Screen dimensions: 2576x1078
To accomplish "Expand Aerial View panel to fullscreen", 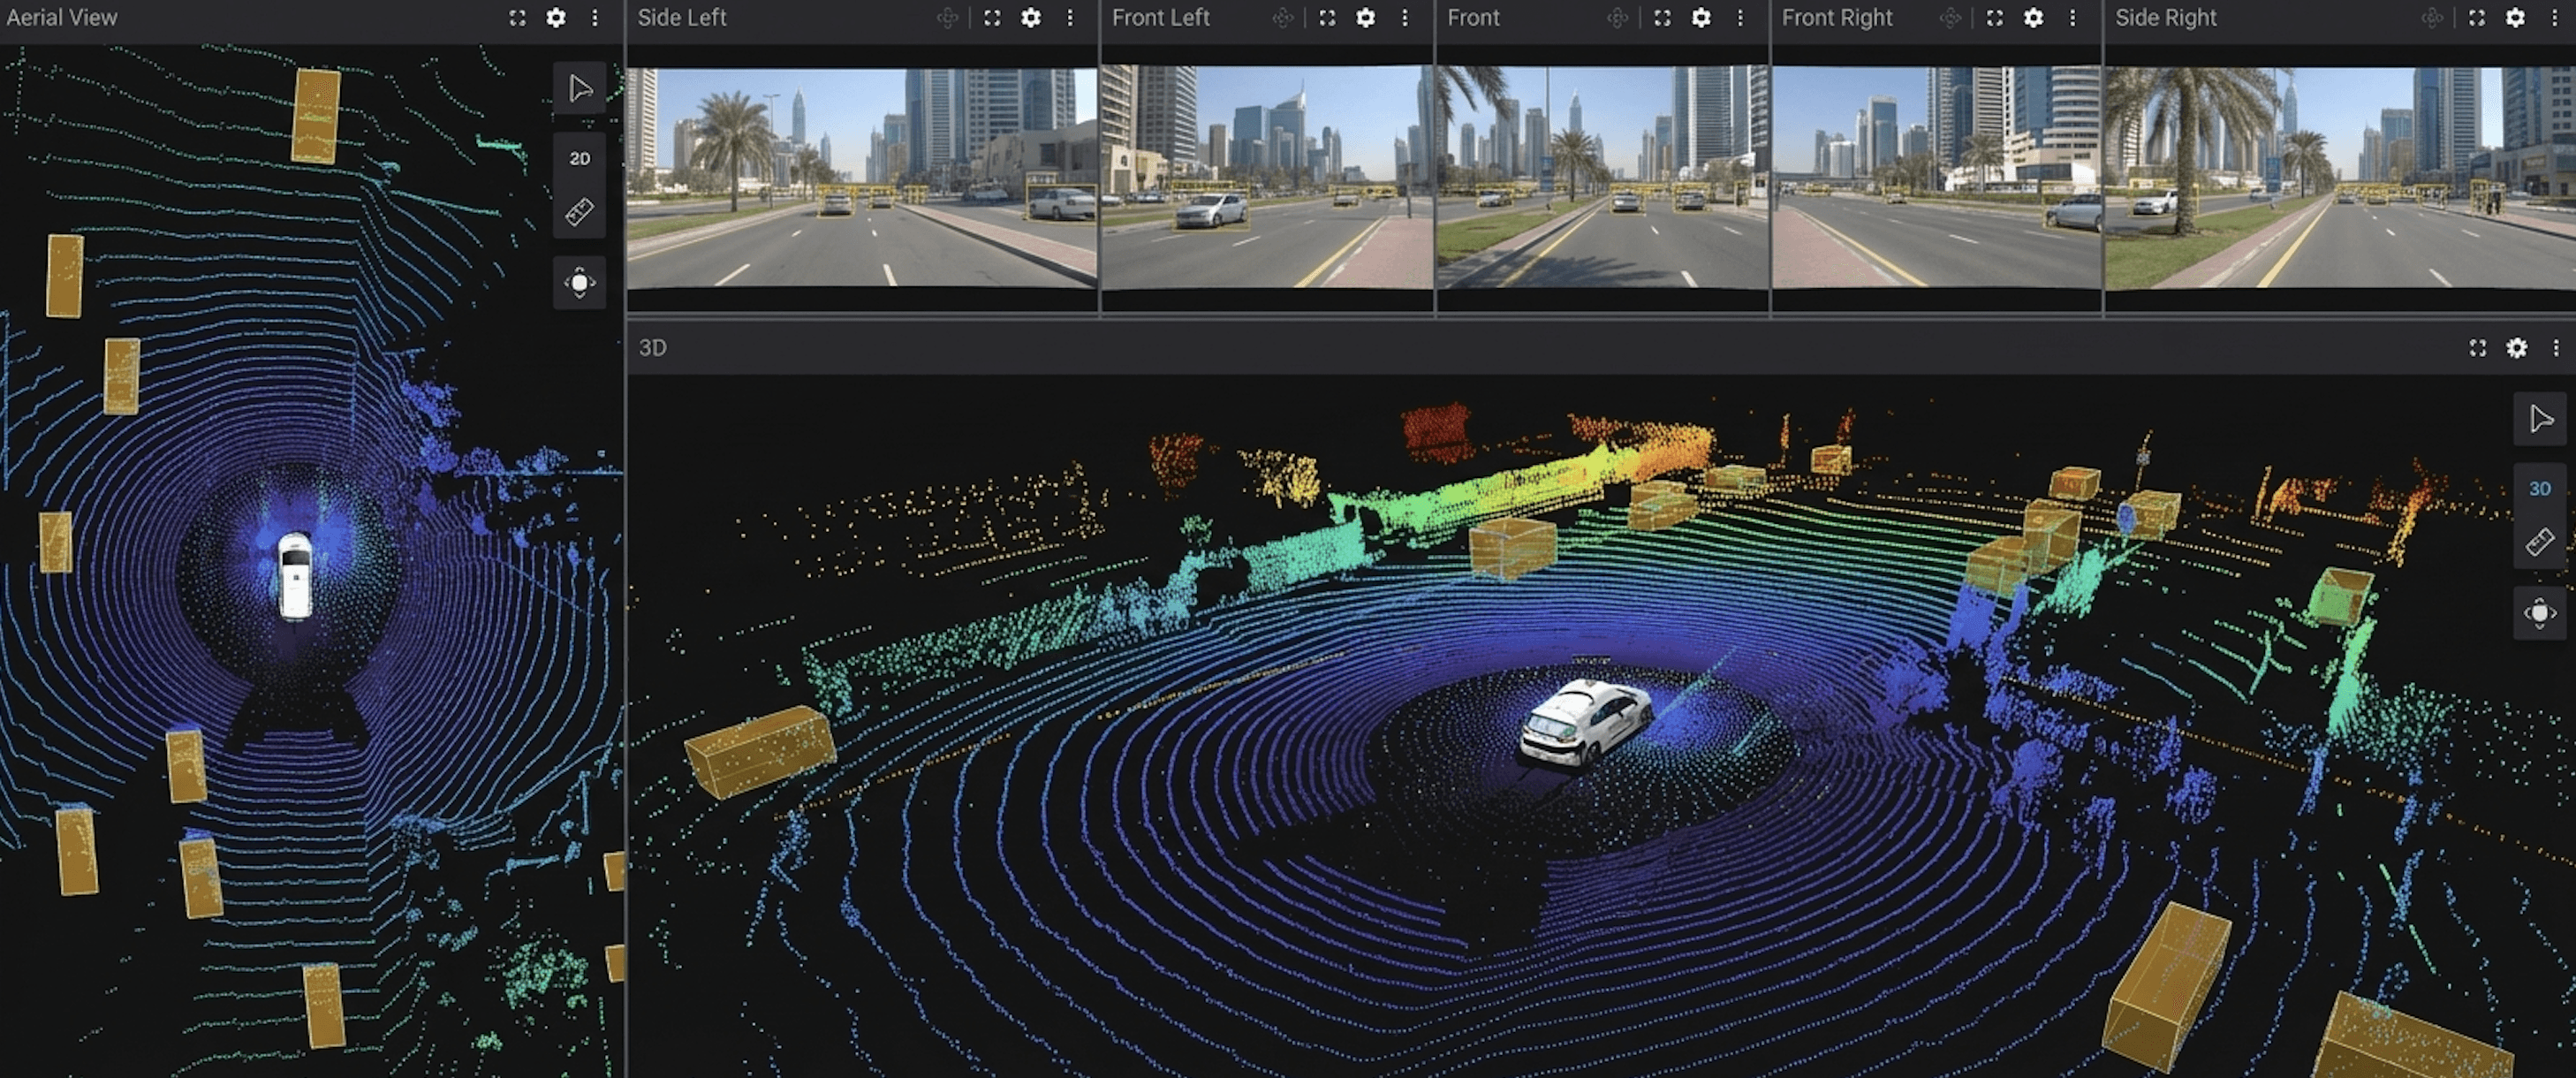I will (517, 18).
